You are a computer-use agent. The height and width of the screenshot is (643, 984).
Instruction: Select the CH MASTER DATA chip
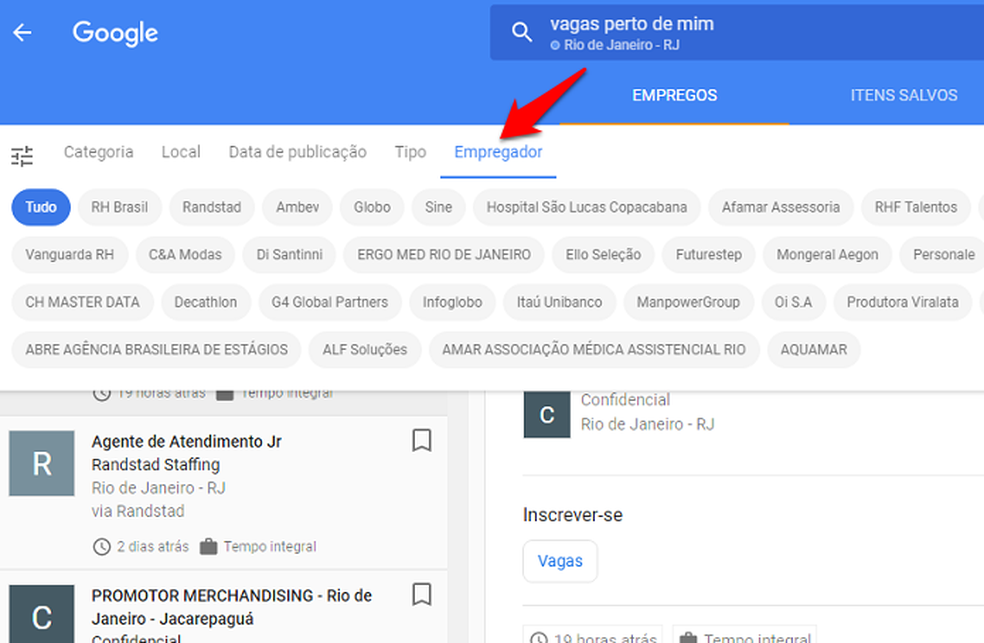pyautogui.click(x=82, y=302)
